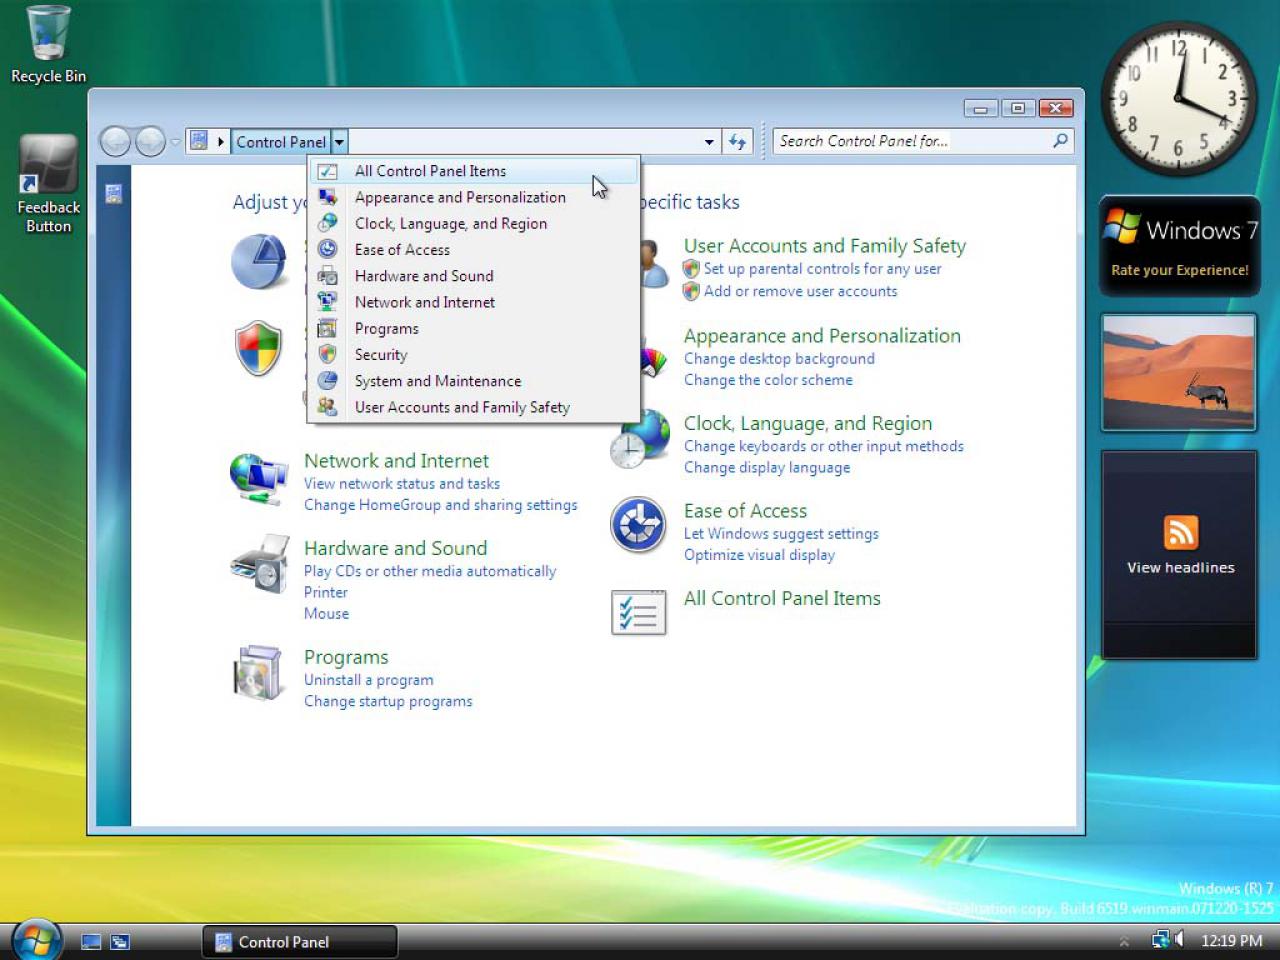
Task: Click the RSS feed icon in headlines gadget
Action: tap(1180, 532)
